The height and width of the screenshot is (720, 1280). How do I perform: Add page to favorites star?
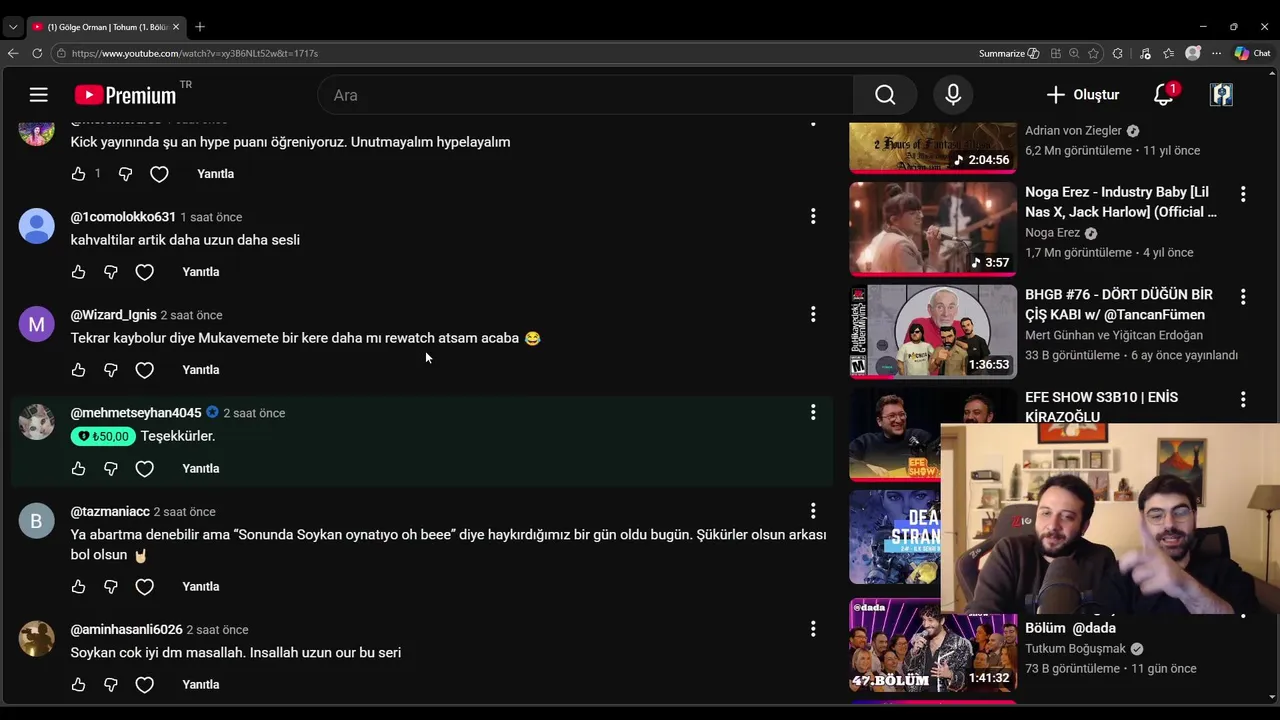[1093, 53]
